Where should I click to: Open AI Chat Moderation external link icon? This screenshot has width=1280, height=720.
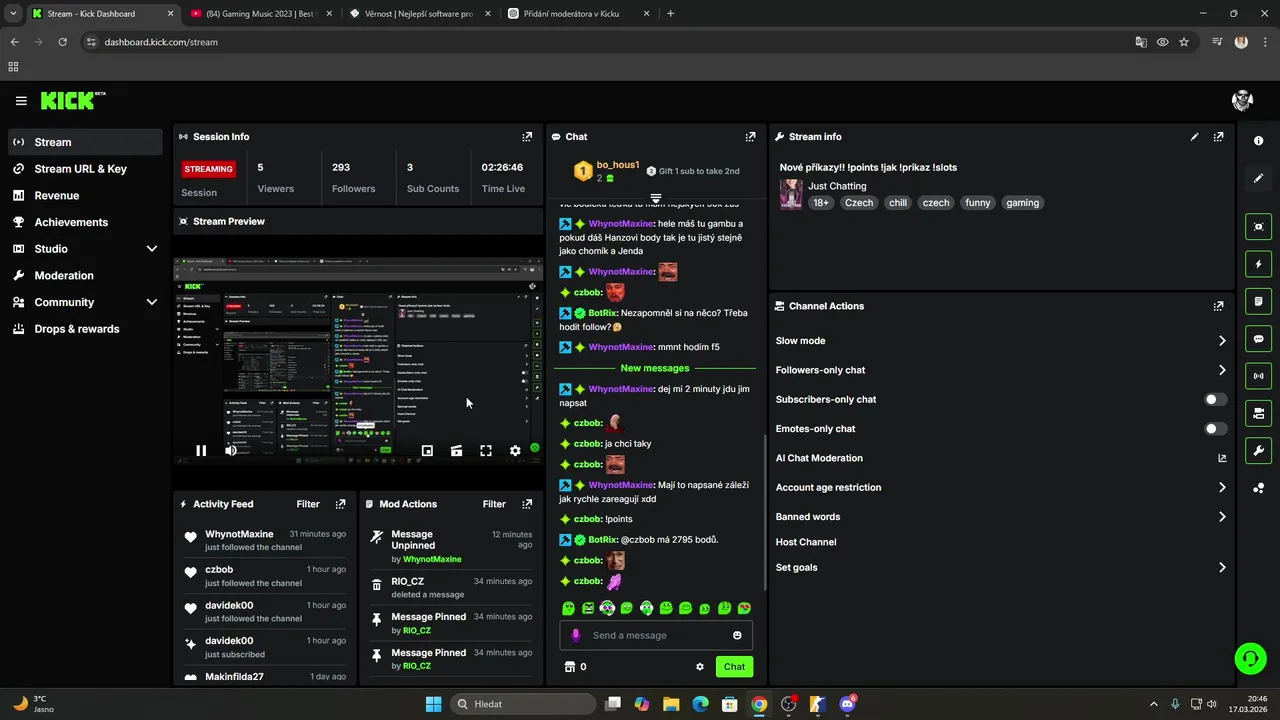pos(1222,458)
